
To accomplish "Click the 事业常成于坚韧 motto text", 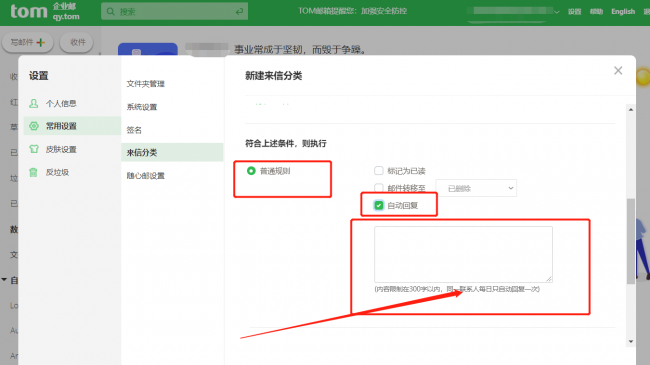I will [x=301, y=50].
